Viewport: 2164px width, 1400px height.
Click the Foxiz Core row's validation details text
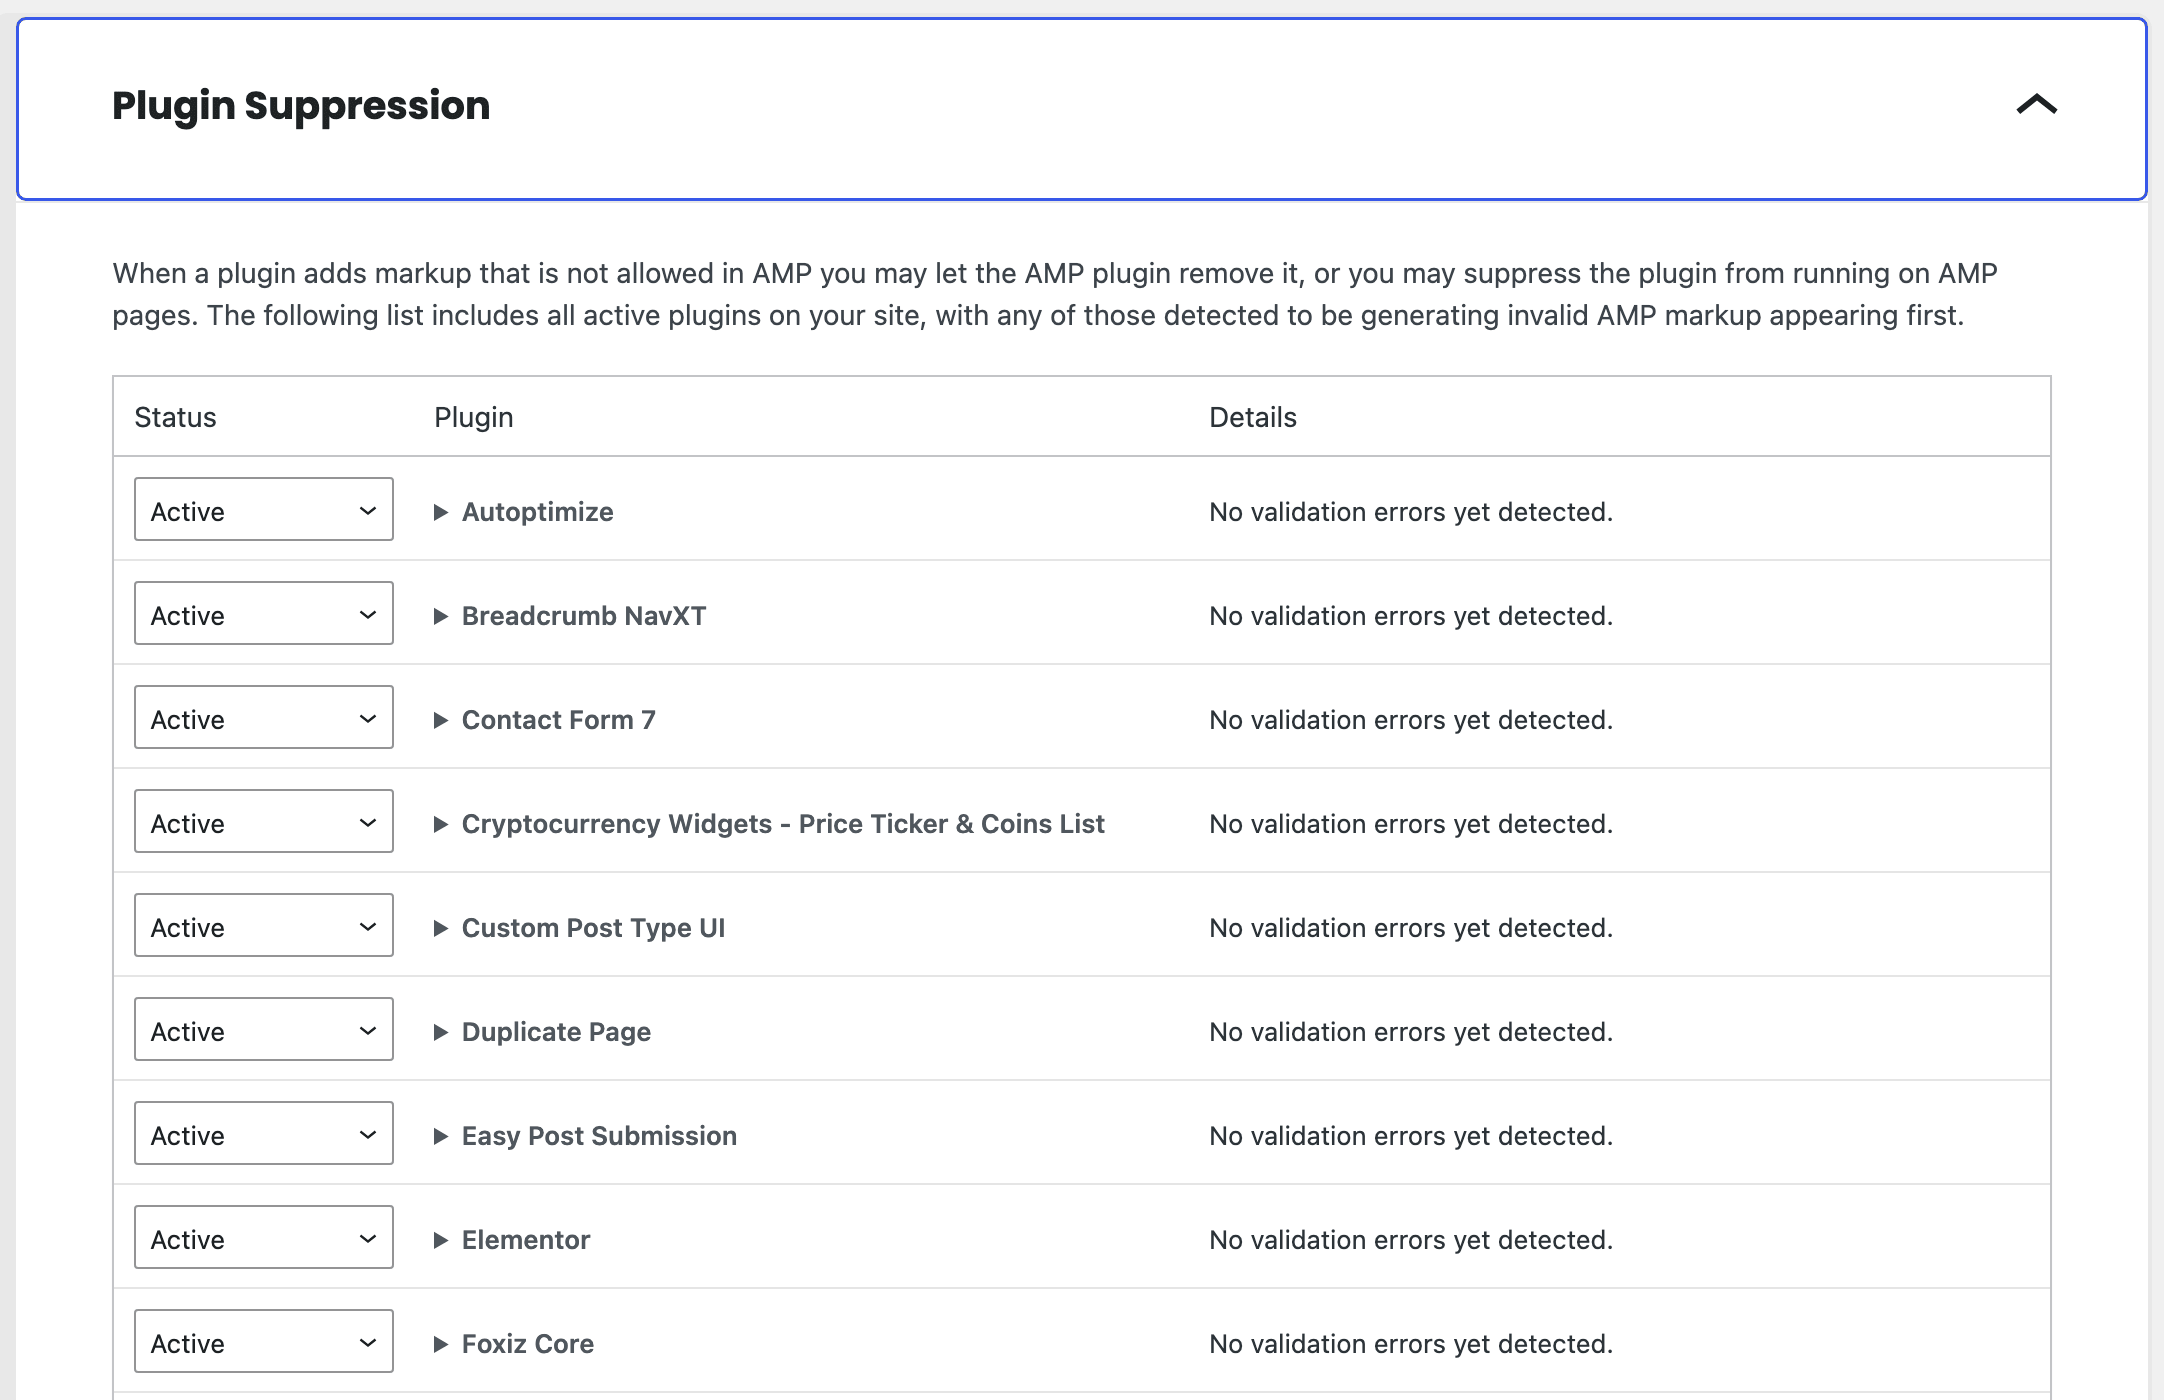1411,1344
